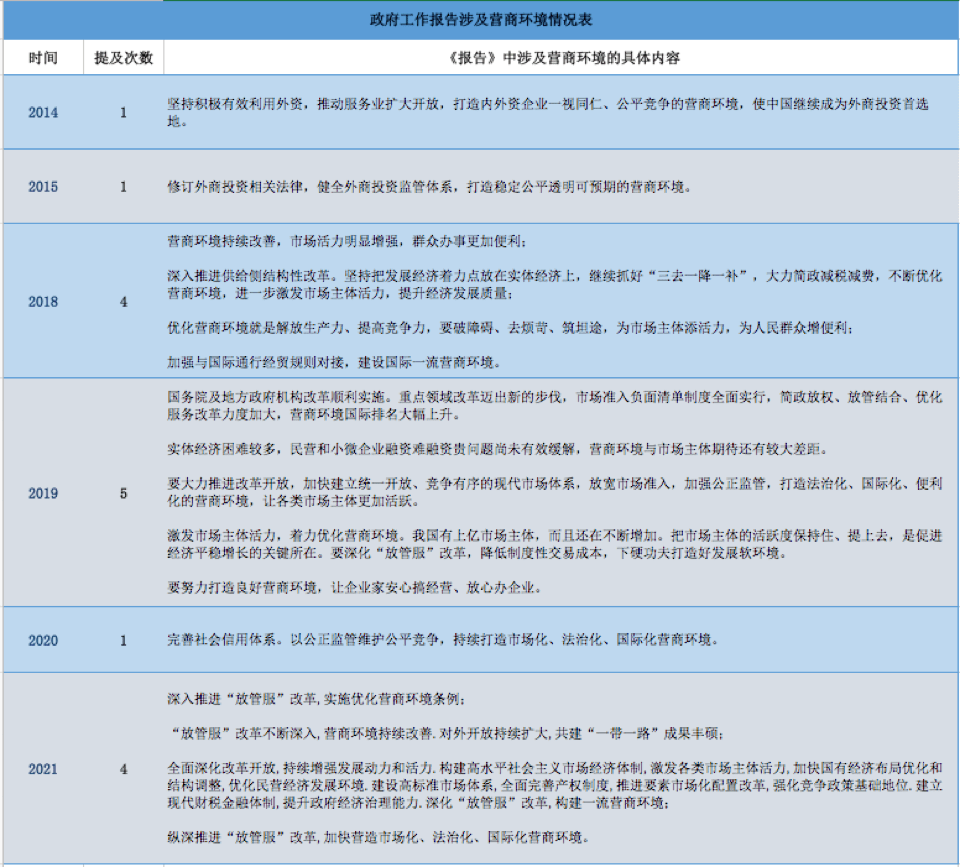This screenshot has height=867, width=960.
Task: Select the 2014 year cell
Action: pos(43,113)
